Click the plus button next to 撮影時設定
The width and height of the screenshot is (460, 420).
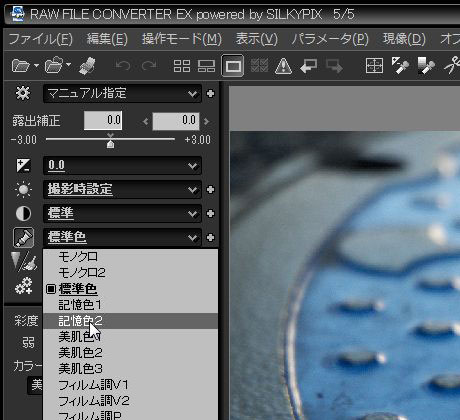pos(210,190)
